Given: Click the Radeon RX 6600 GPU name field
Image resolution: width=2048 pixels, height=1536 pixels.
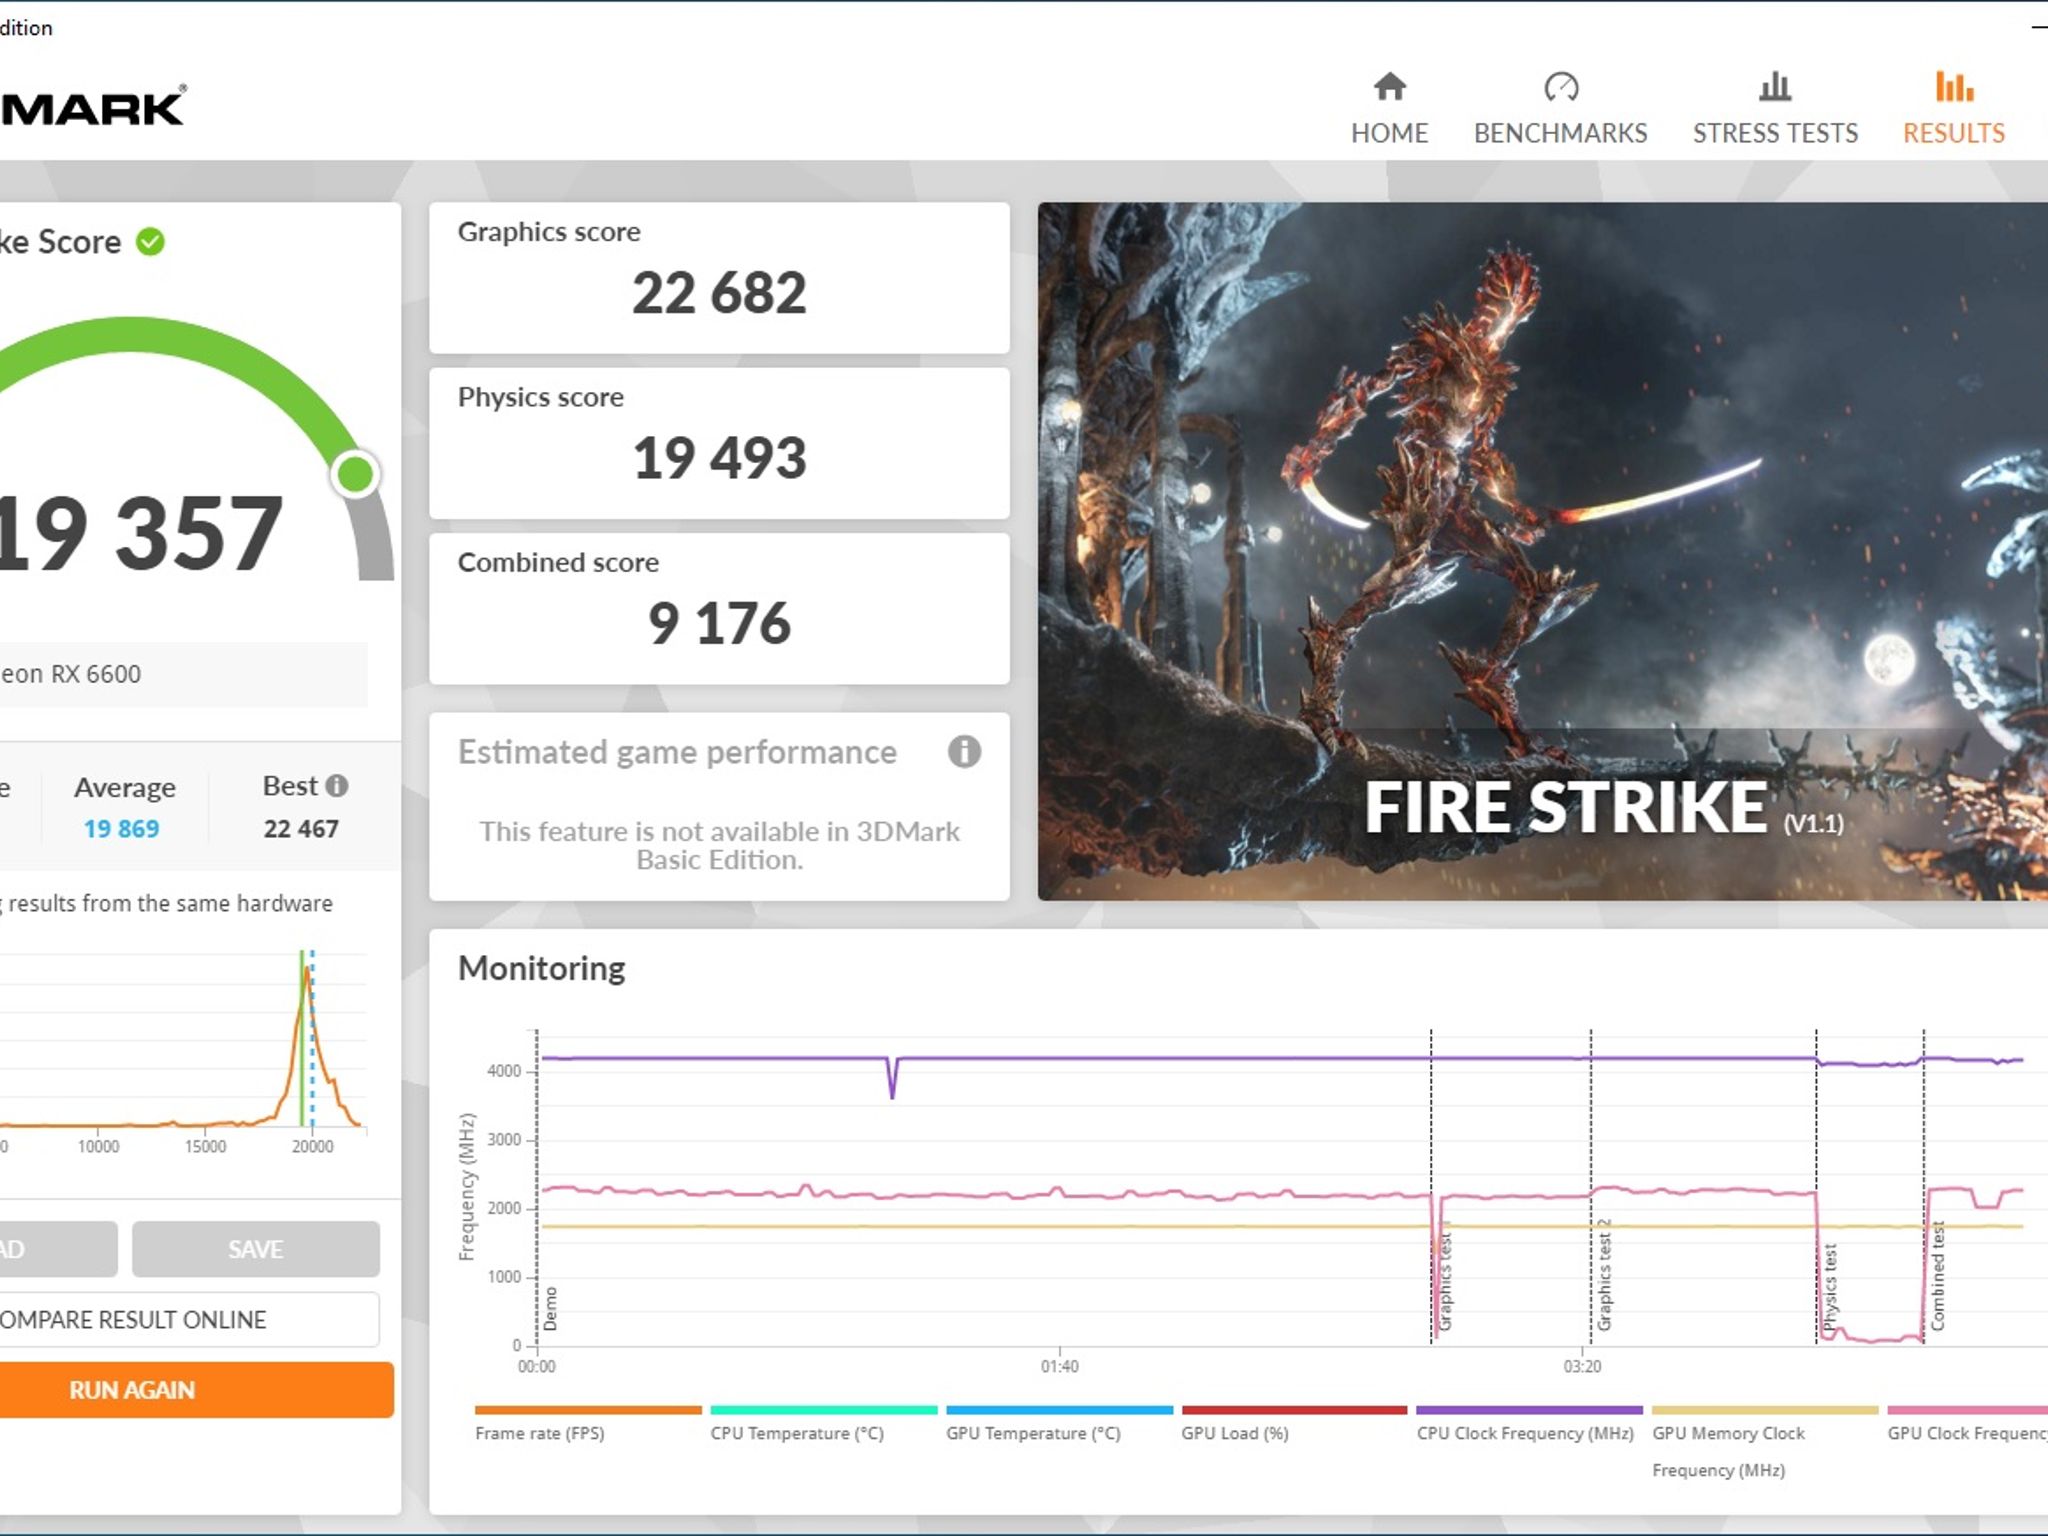Looking at the screenshot, I should pyautogui.click(x=184, y=674).
